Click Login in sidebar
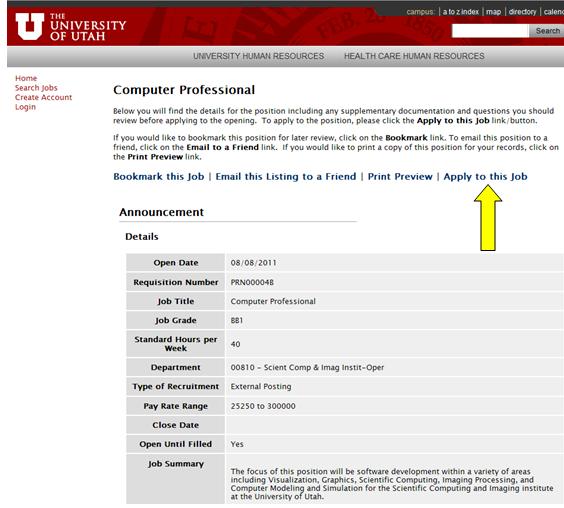This screenshot has width=564, height=508. (x=25, y=107)
